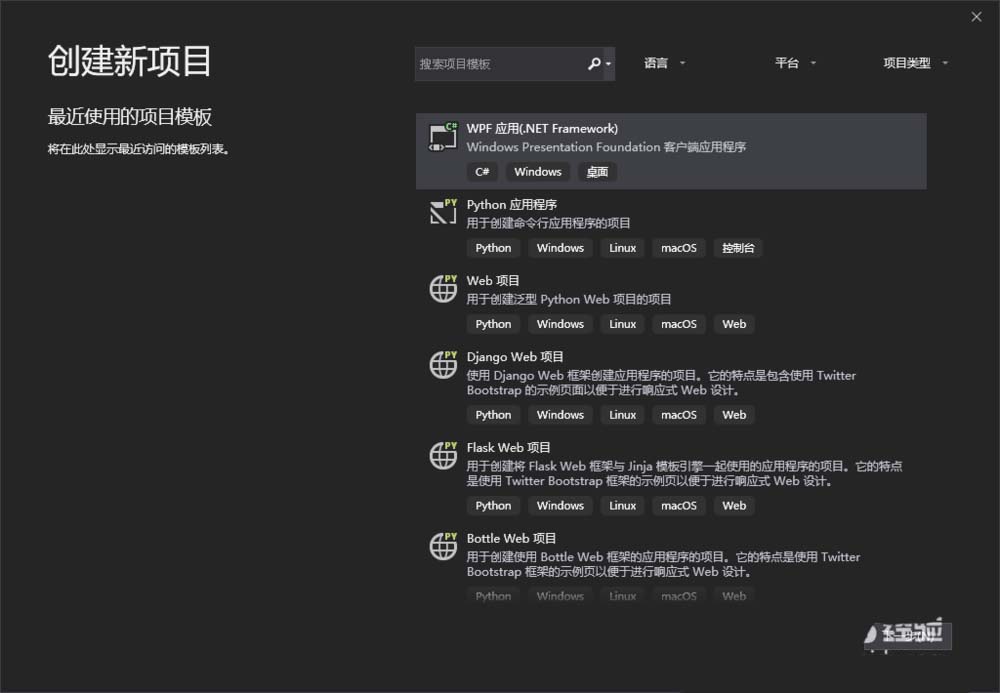Click Python tag under Flask Web 项目
1000x693 pixels.
tap(493, 506)
